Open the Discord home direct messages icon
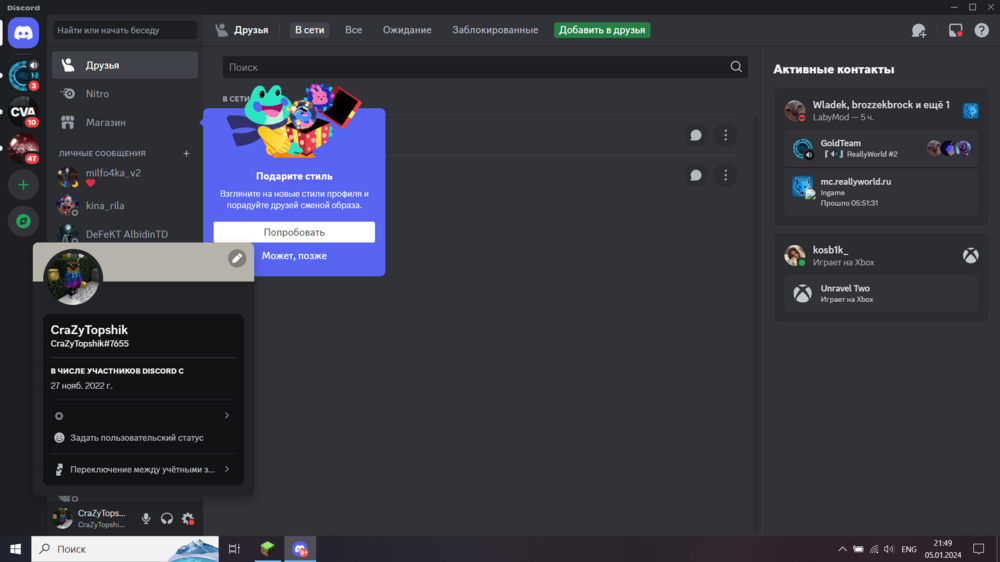Screen dimensions: 1000x562 (24, 33)
